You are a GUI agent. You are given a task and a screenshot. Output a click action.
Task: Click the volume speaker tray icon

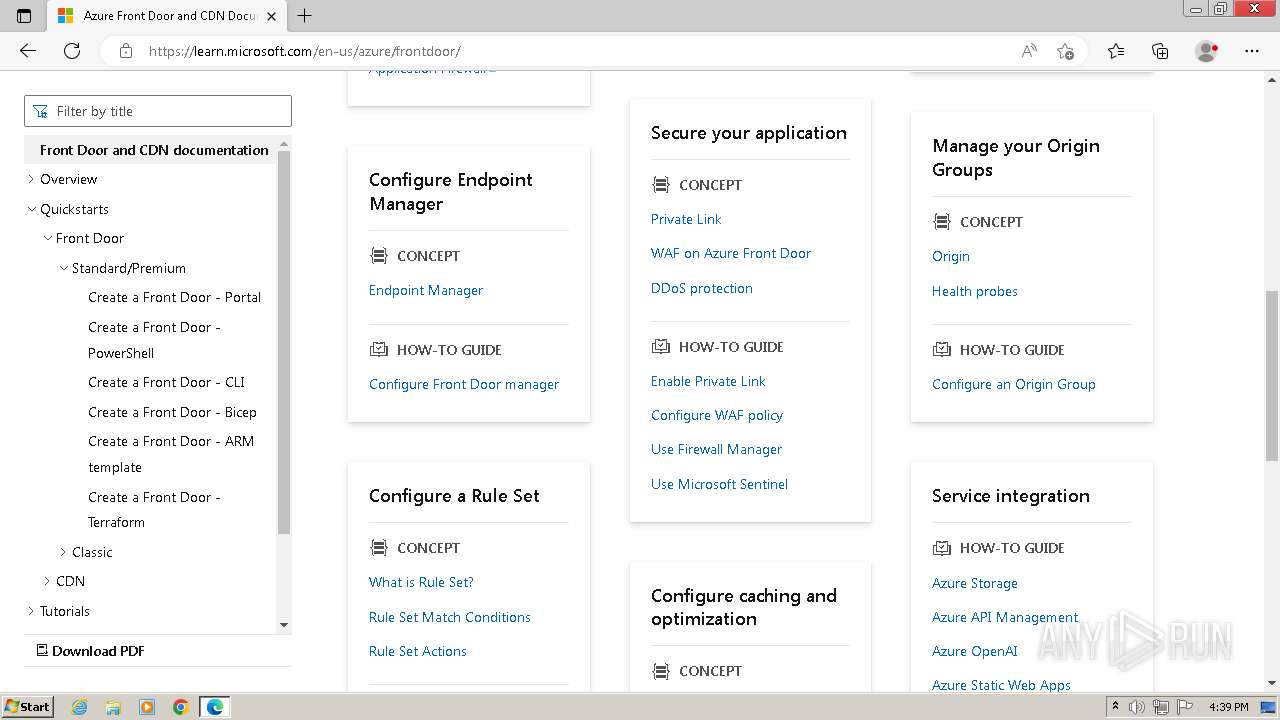pos(1137,707)
